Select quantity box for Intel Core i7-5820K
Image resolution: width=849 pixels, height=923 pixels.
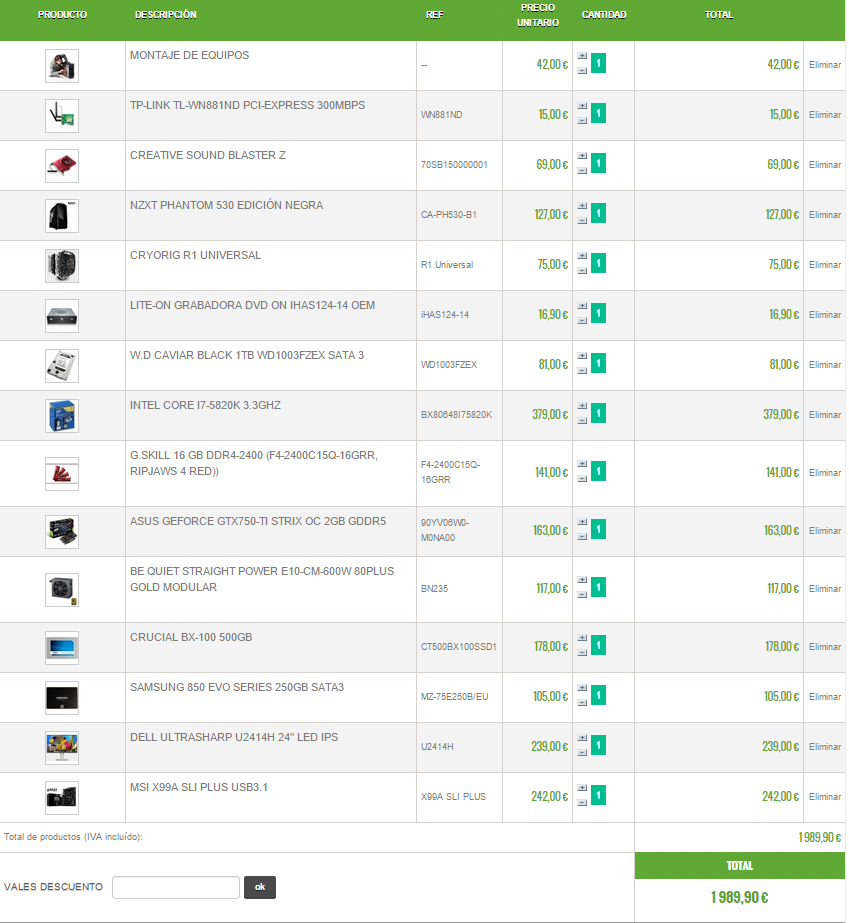pyautogui.click(x=598, y=413)
